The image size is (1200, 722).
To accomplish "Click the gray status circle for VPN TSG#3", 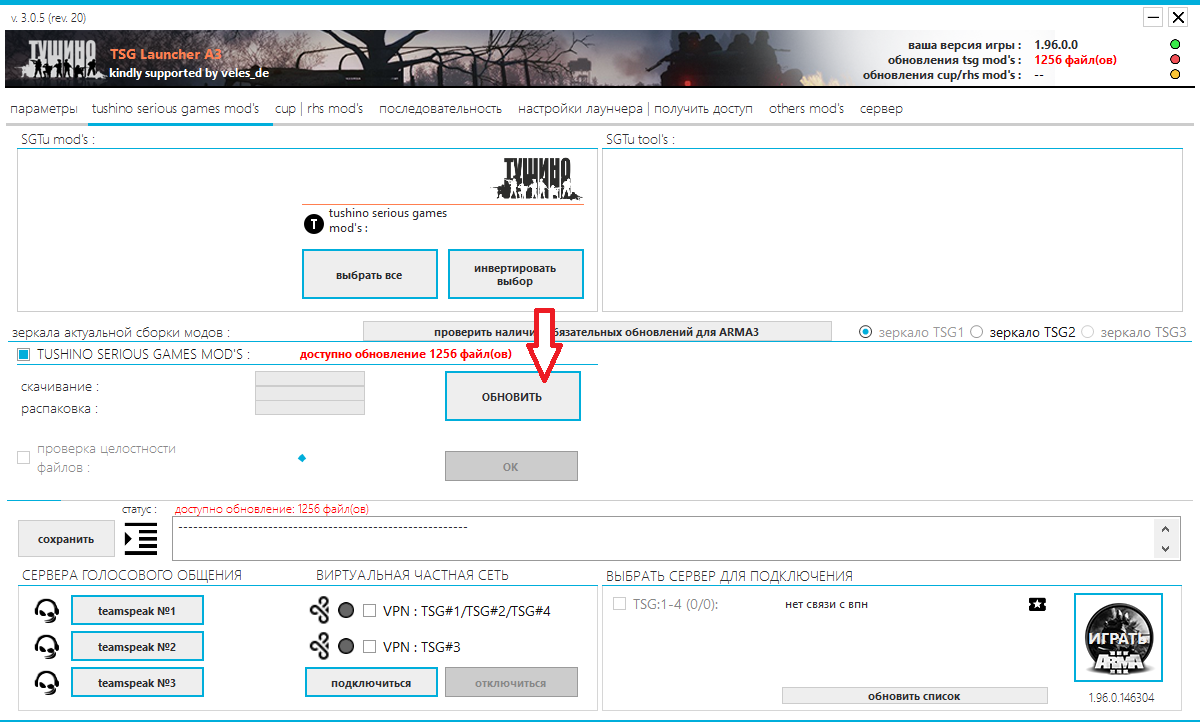I will tap(346, 647).
